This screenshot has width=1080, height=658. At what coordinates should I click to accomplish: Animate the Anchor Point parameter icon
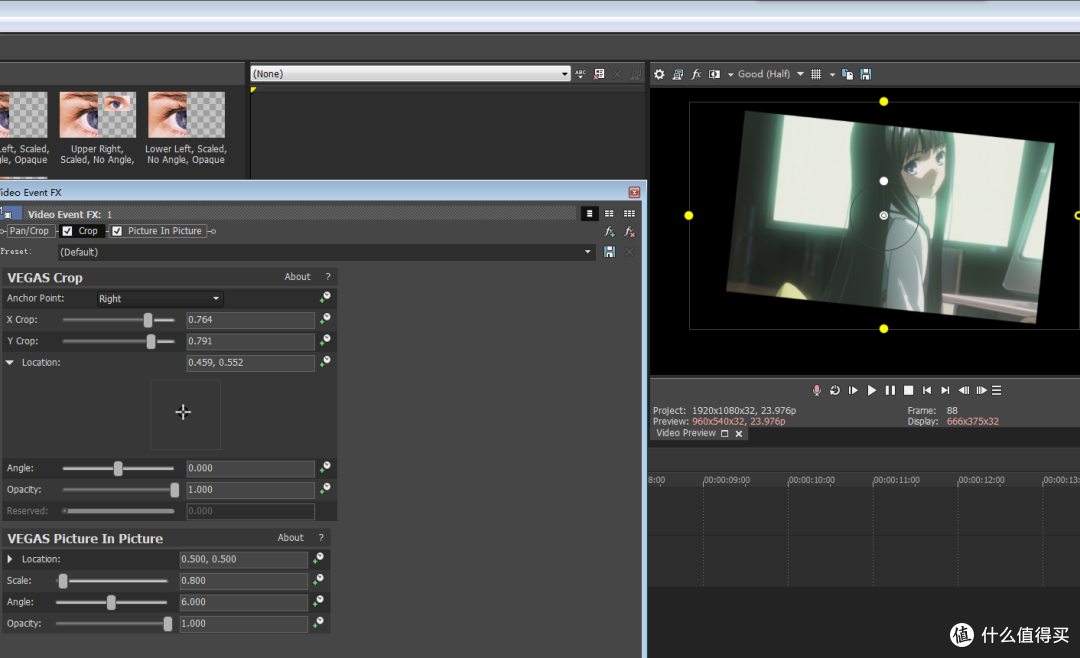tap(325, 297)
